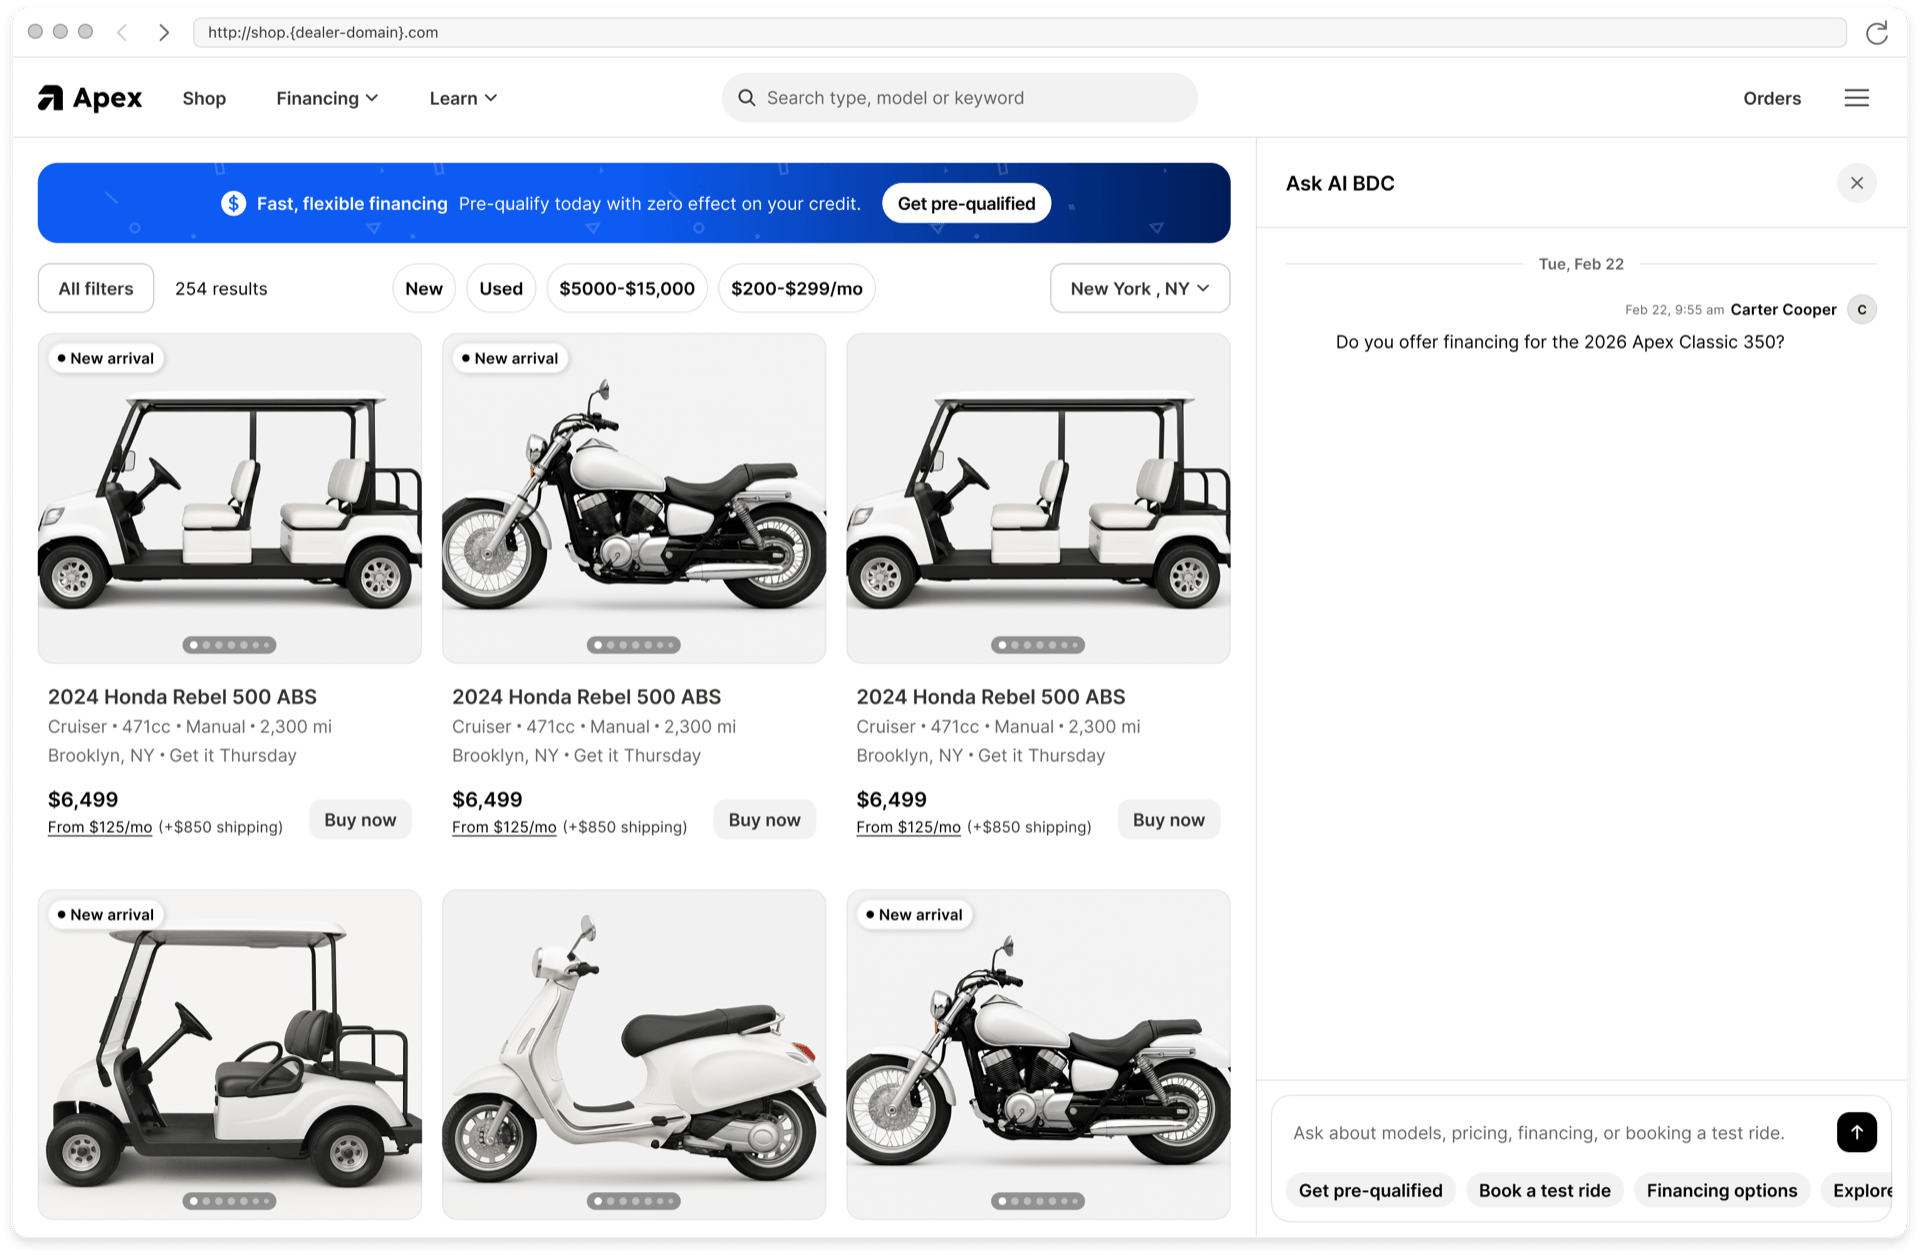
Task: Click the browser address bar
Action: tap(1019, 32)
